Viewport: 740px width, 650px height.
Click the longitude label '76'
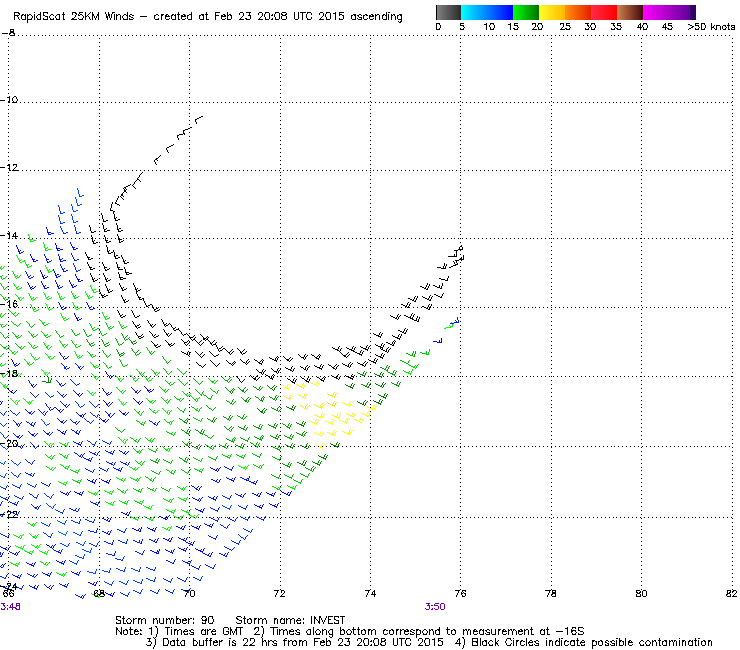[461, 594]
